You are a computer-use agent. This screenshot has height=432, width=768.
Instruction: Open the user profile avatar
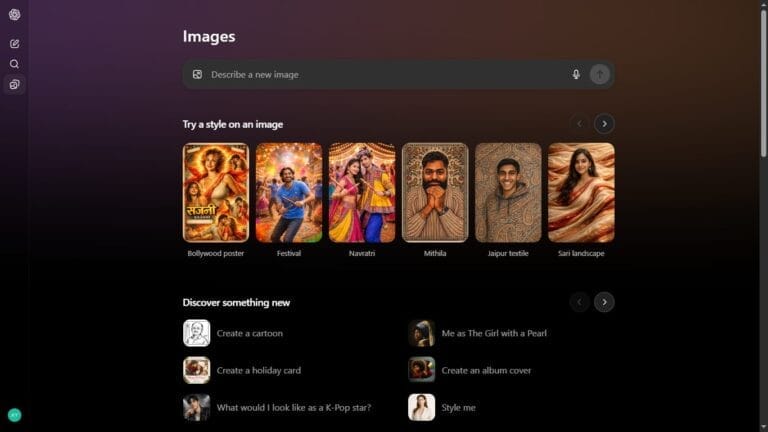pos(14,415)
